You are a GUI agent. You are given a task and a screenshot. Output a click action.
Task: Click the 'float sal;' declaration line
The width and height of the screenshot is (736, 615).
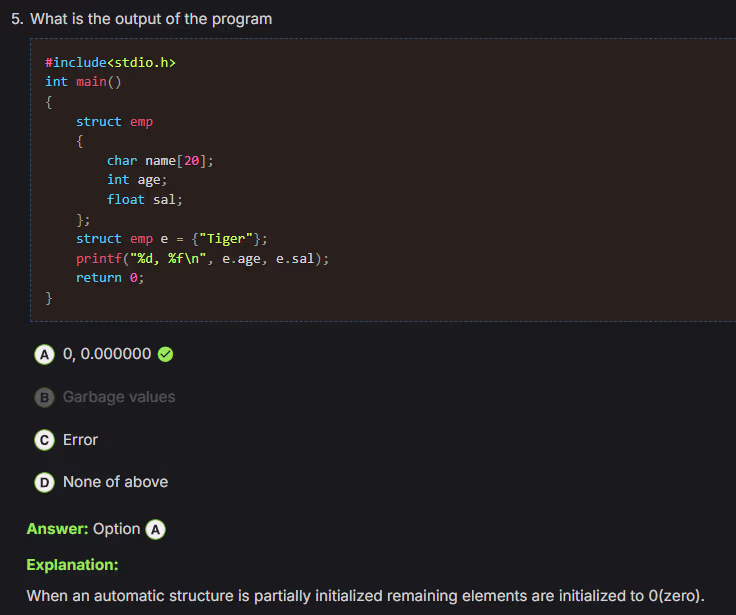[144, 199]
